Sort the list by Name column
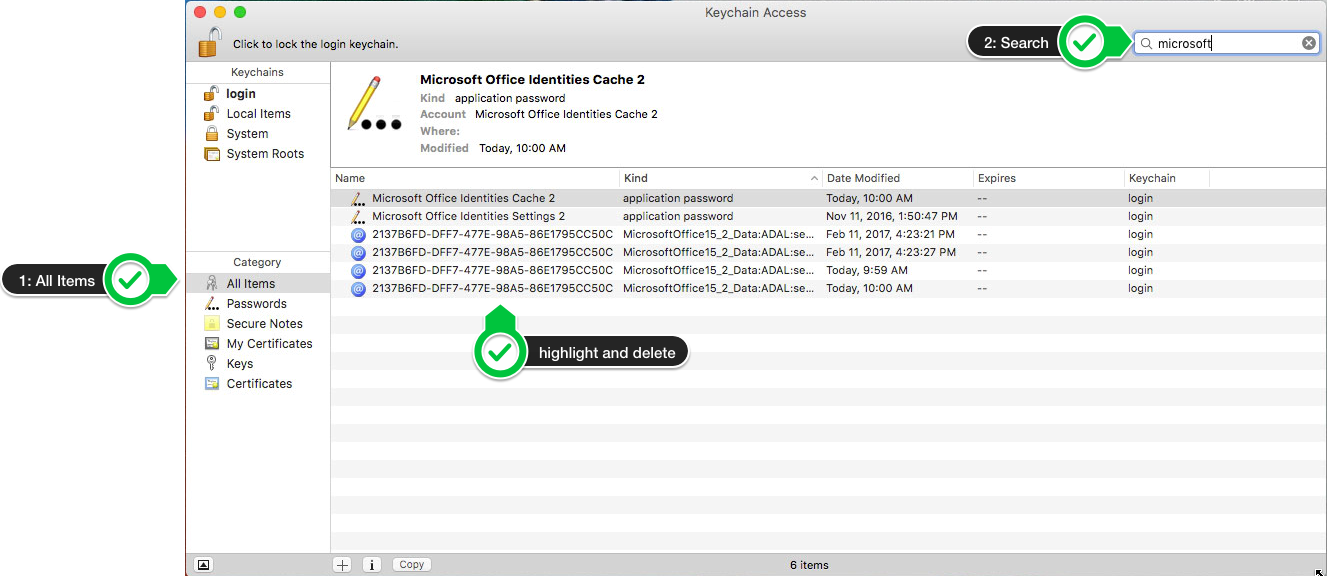Screen dimensions: 1327x576 (x=475, y=178)
